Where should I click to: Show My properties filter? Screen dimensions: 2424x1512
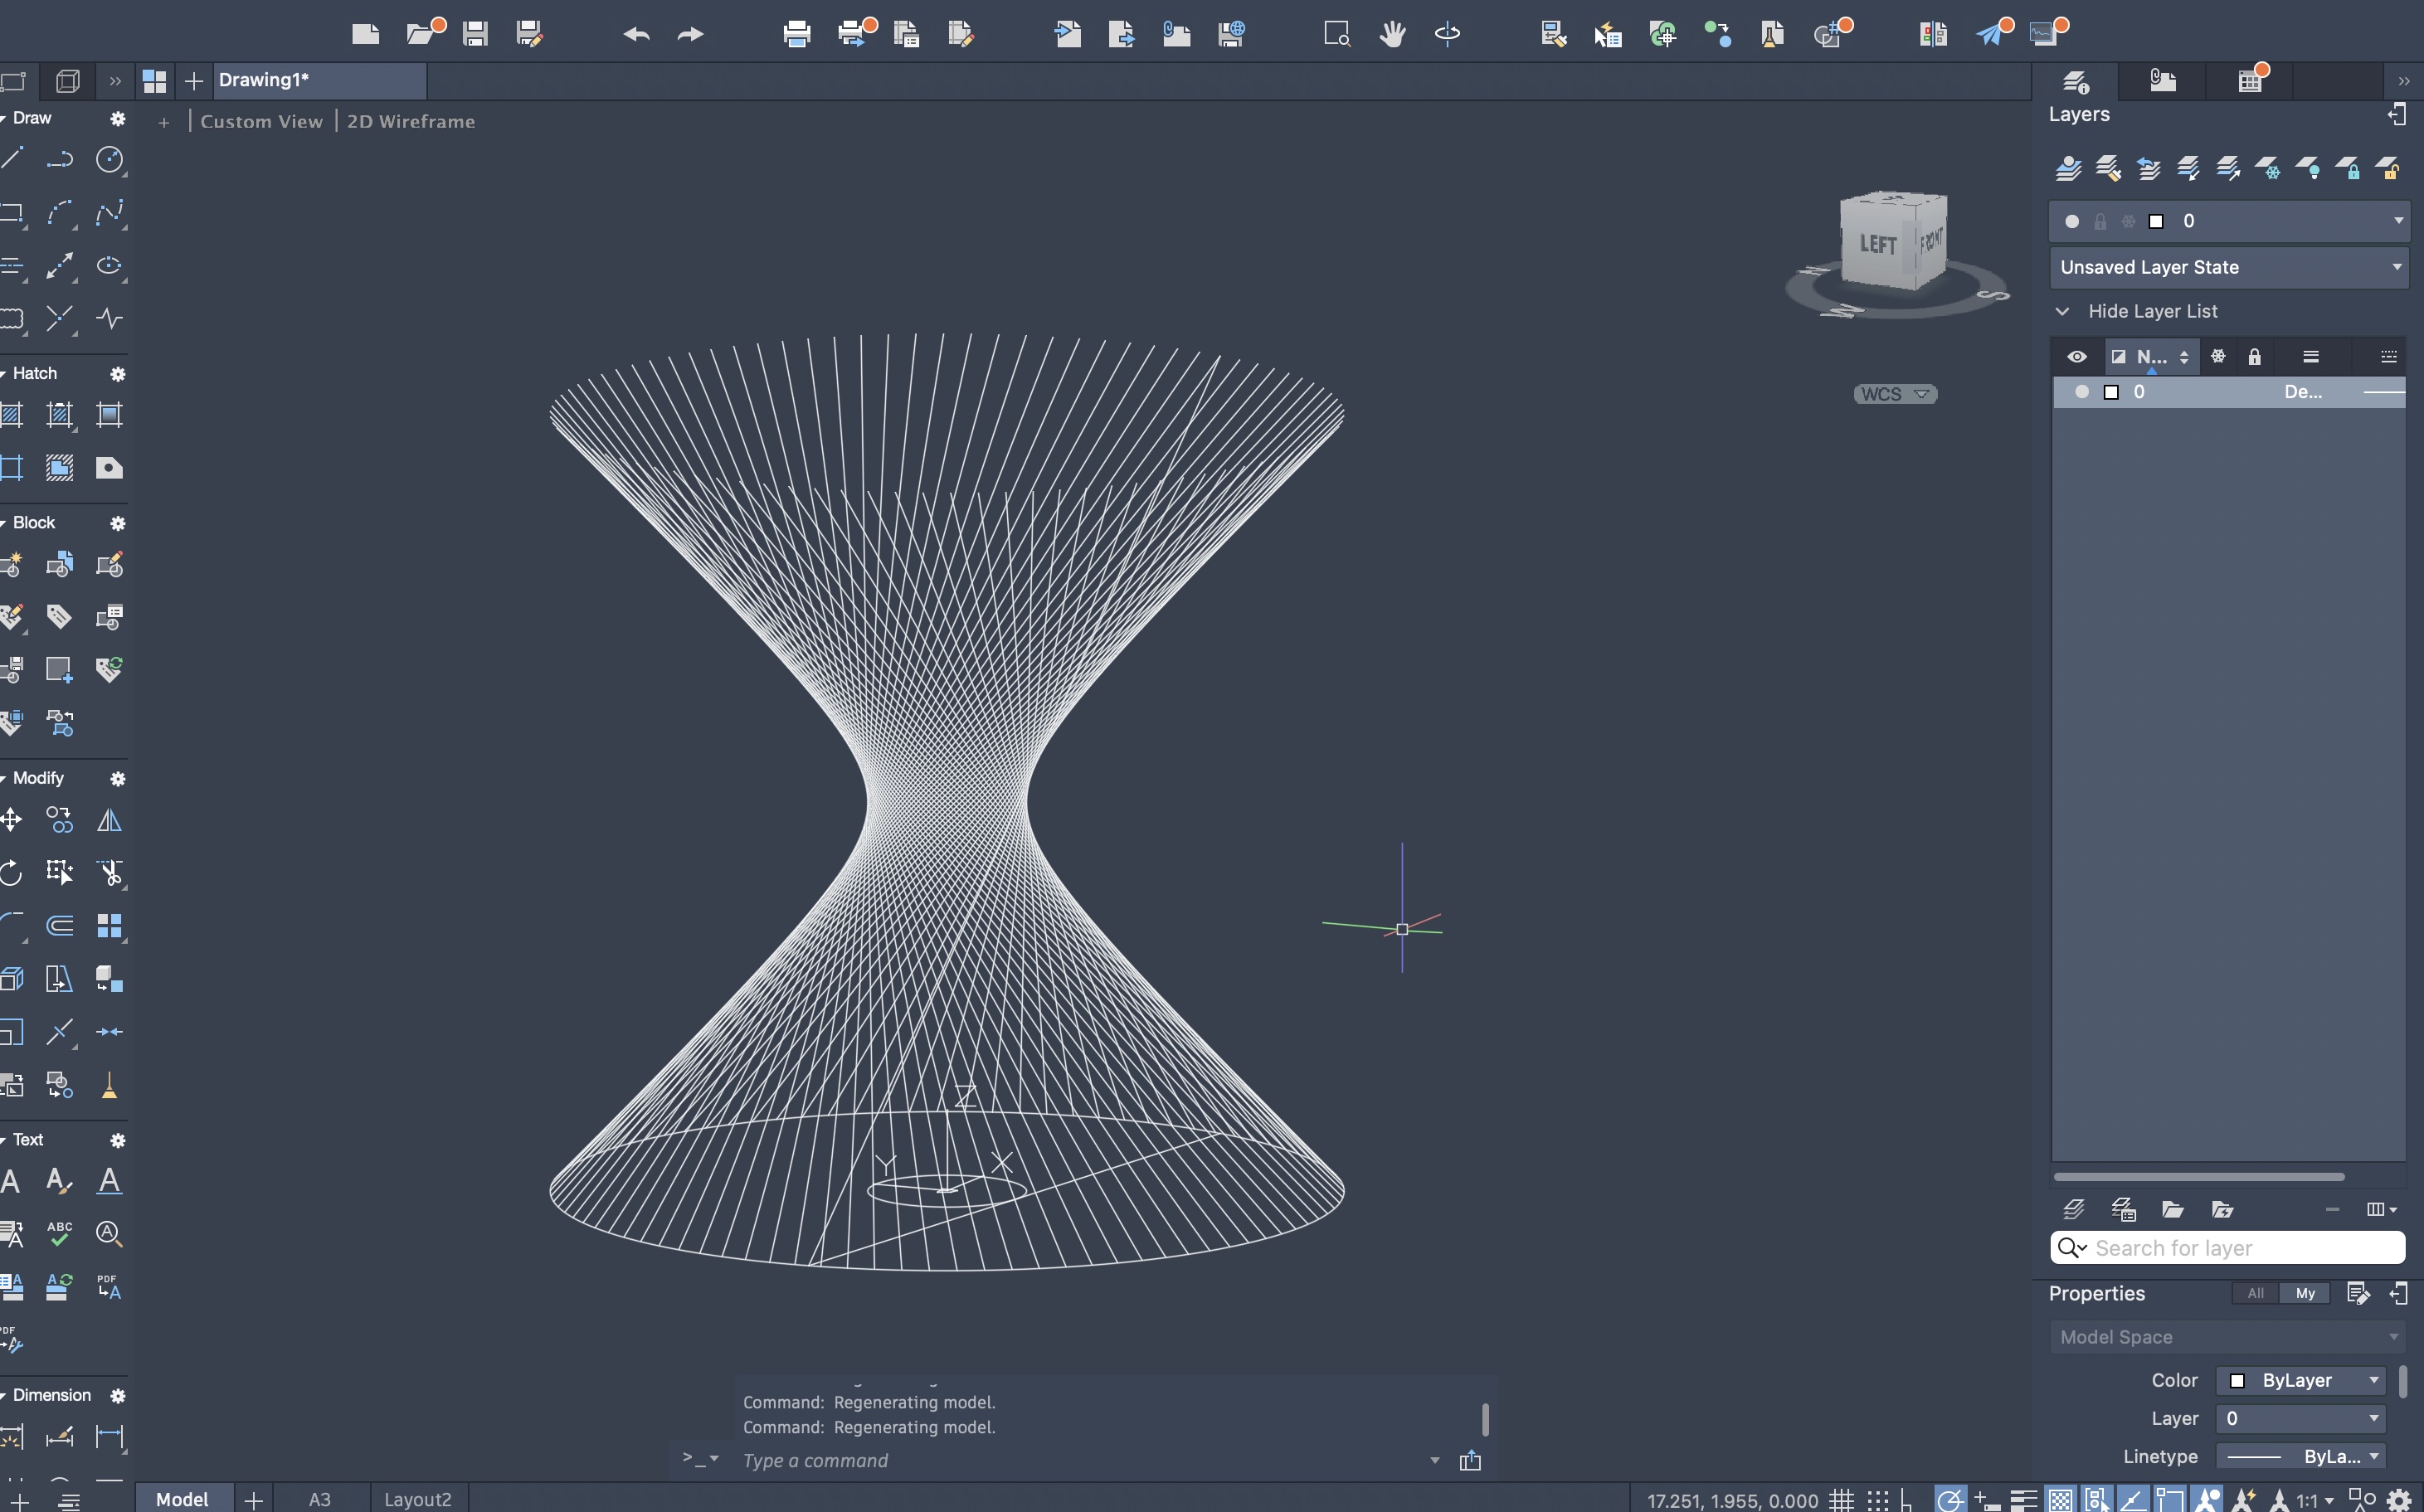tap(2305, 1293)
